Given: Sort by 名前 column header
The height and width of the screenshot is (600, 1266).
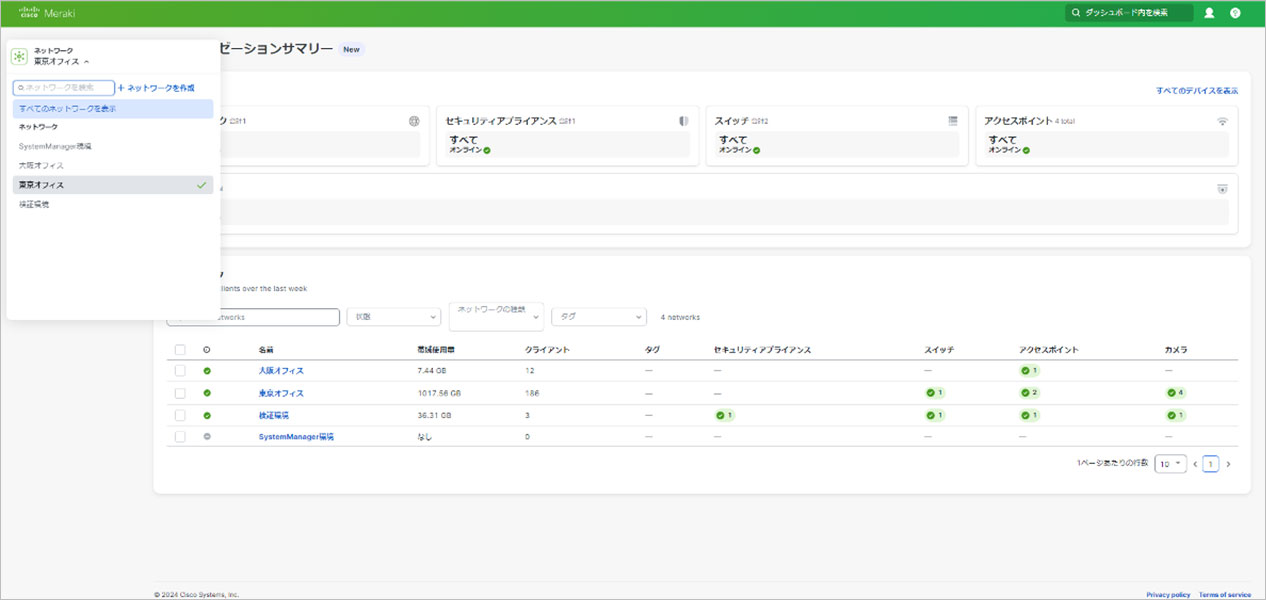Looking at the screenshot, I should point(266,350).
